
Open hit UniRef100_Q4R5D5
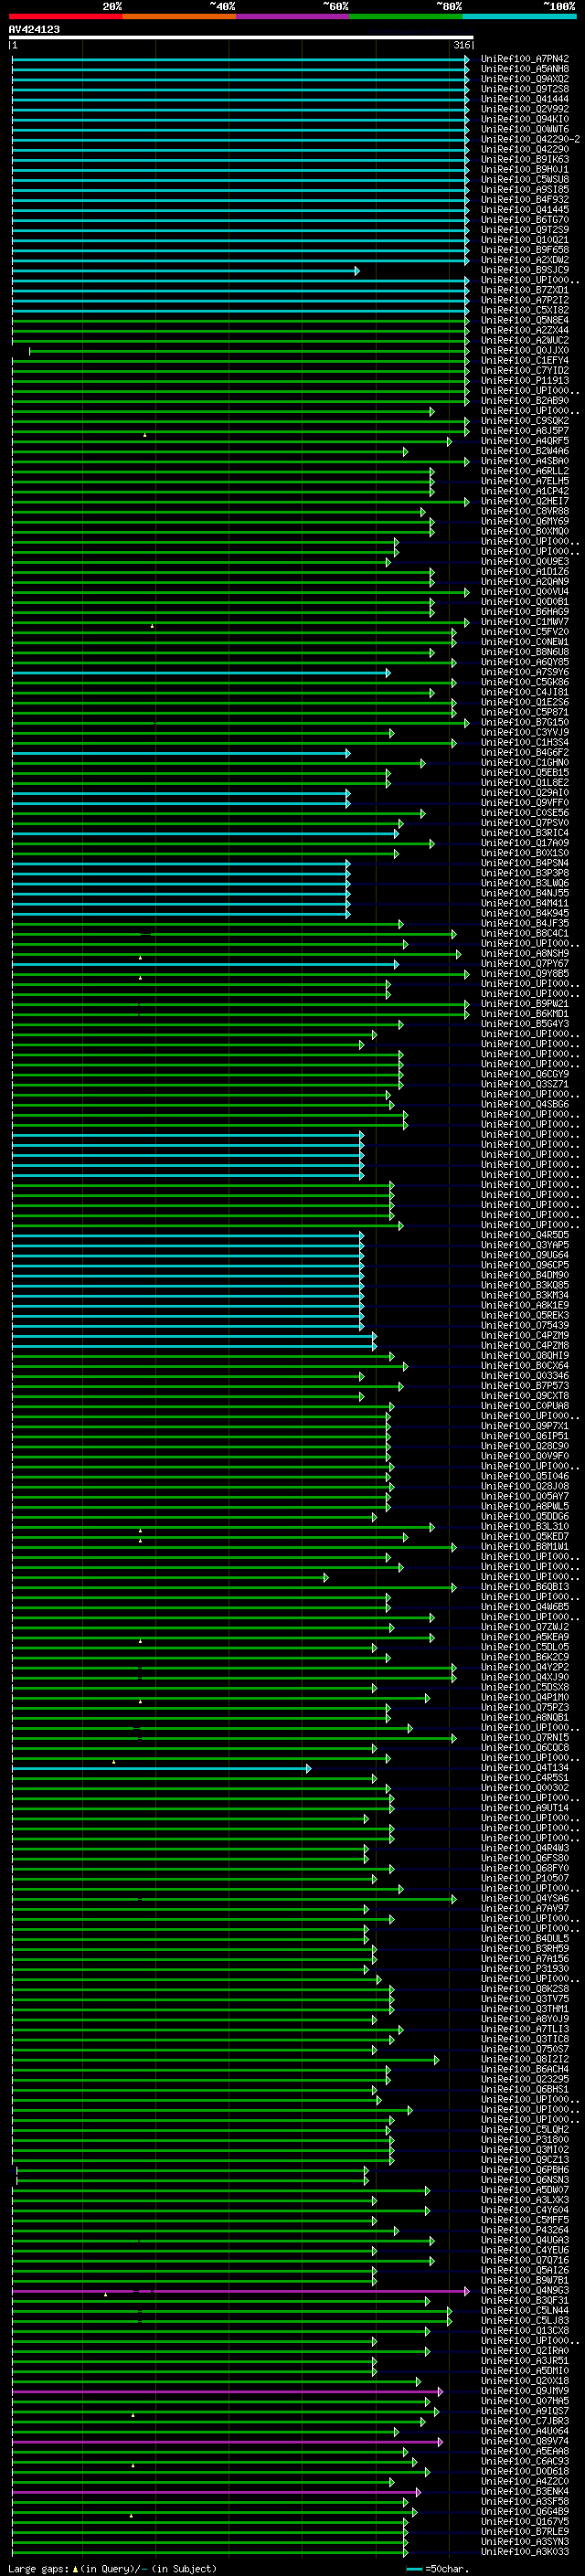pyautogui.click(x=524, y=1235)
